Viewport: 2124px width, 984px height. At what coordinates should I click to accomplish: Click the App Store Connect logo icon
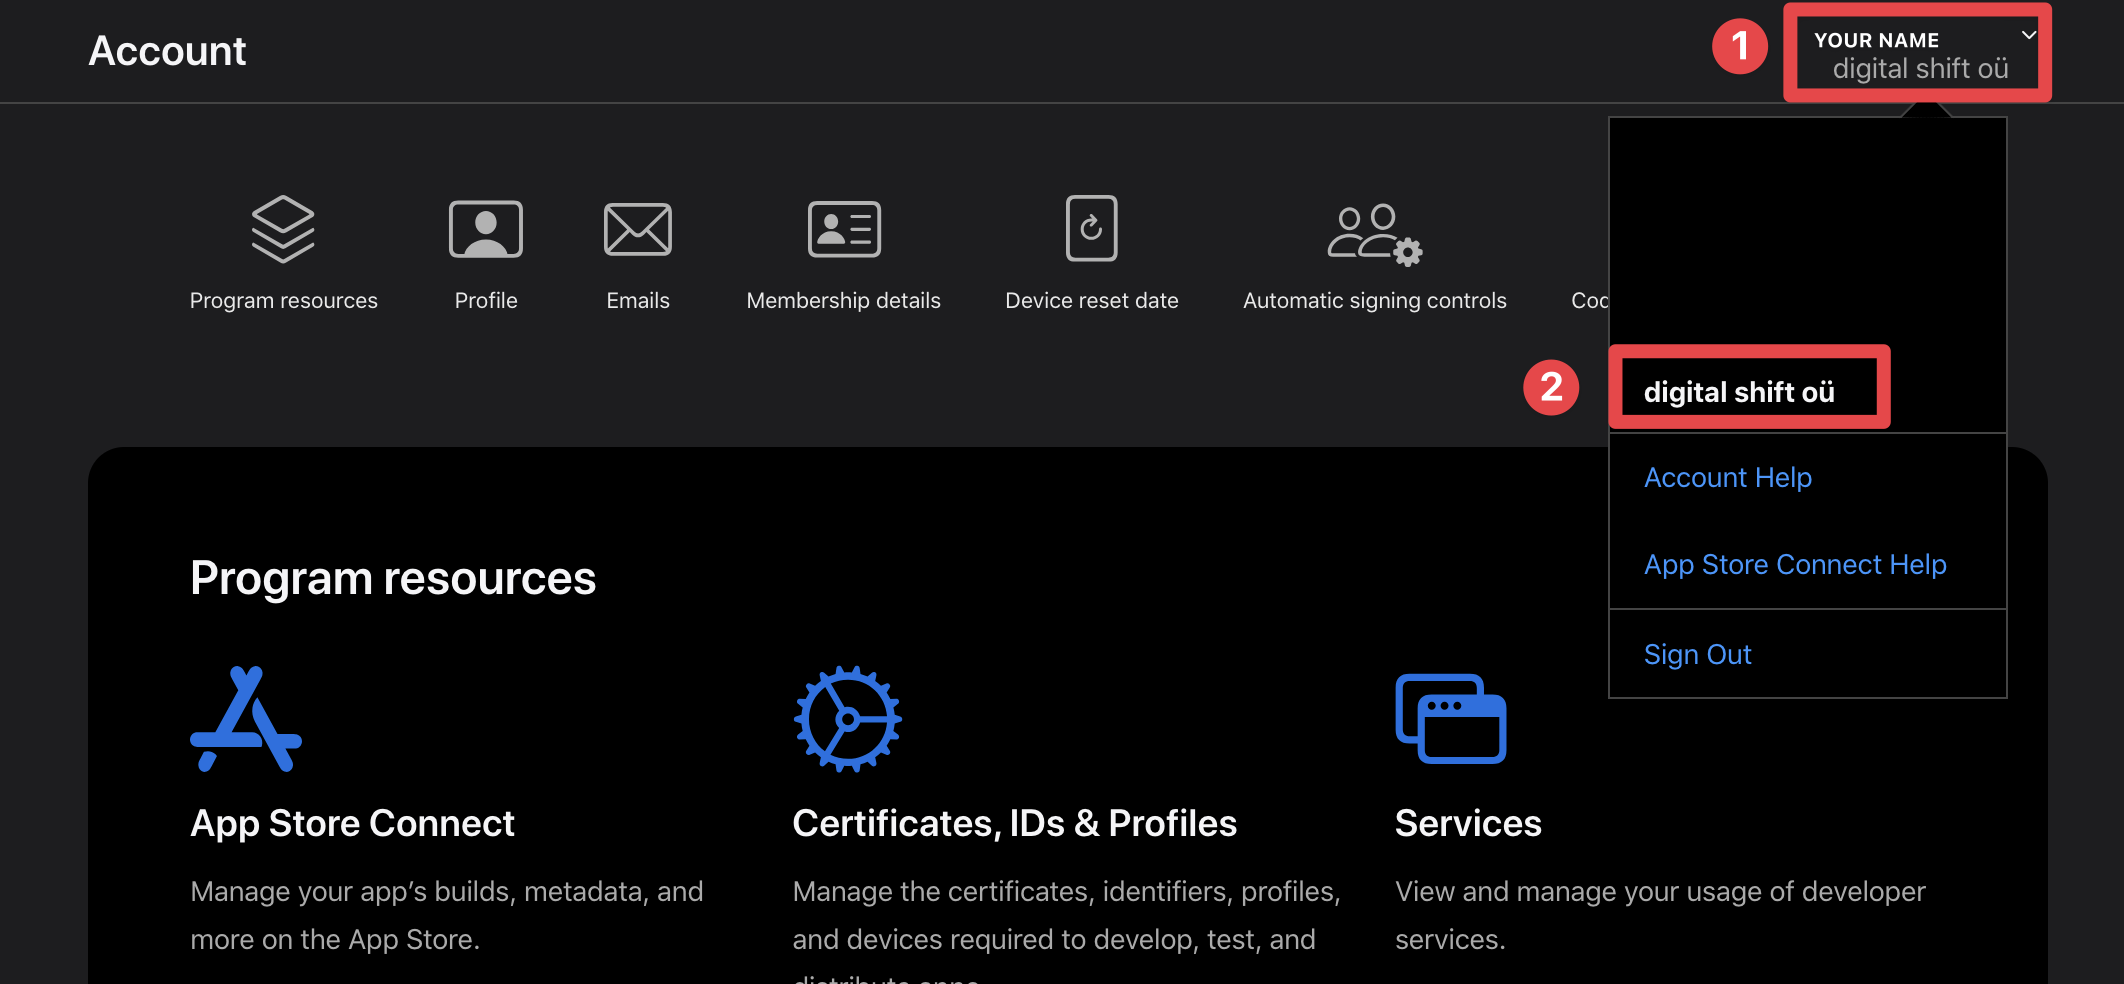(246, 719)
